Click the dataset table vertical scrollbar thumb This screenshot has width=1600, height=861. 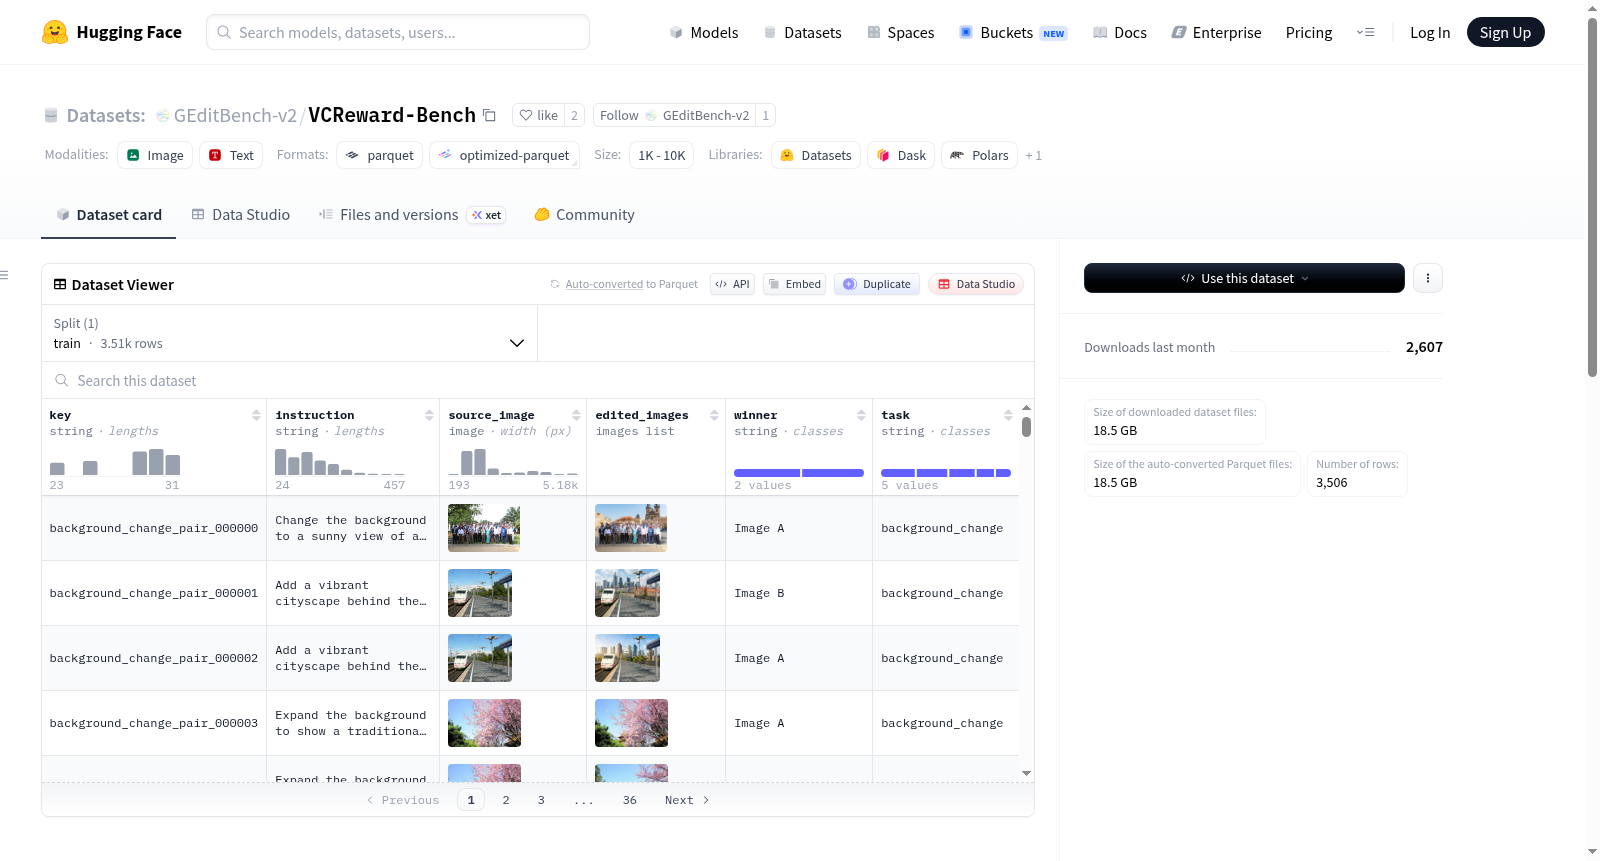coord(1026,427)
